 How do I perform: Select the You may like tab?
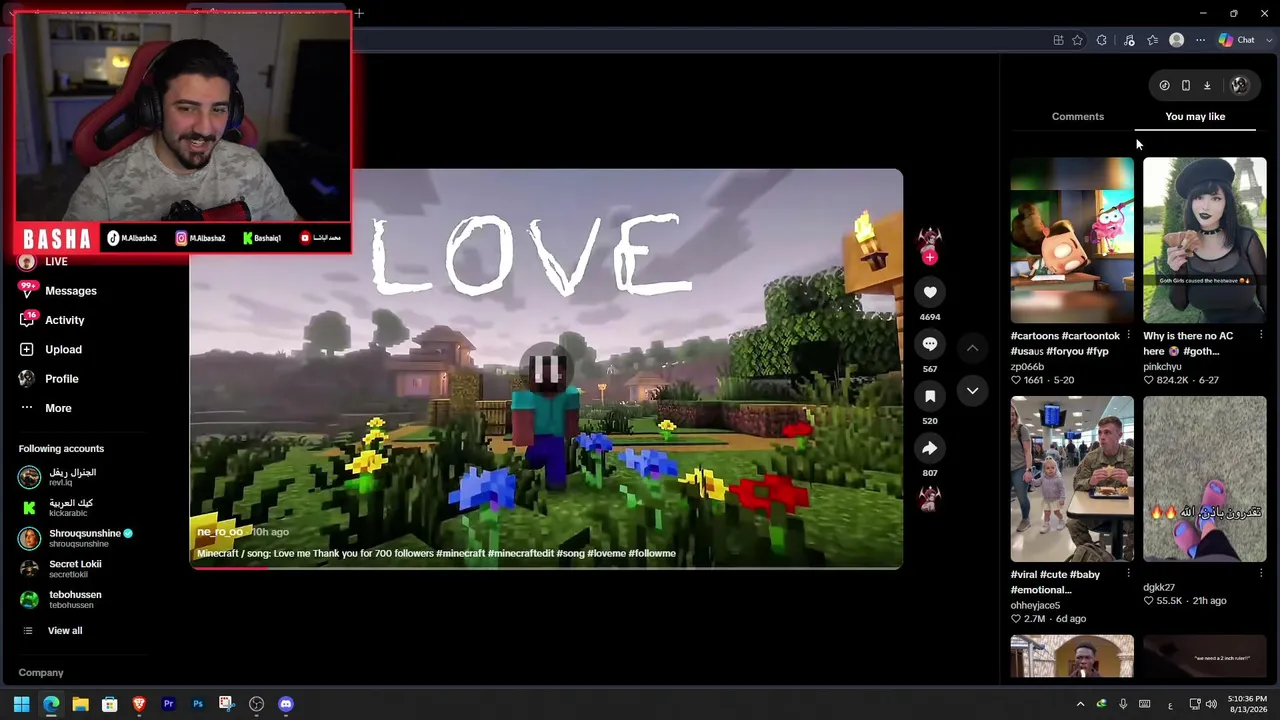coord(1195,116)
